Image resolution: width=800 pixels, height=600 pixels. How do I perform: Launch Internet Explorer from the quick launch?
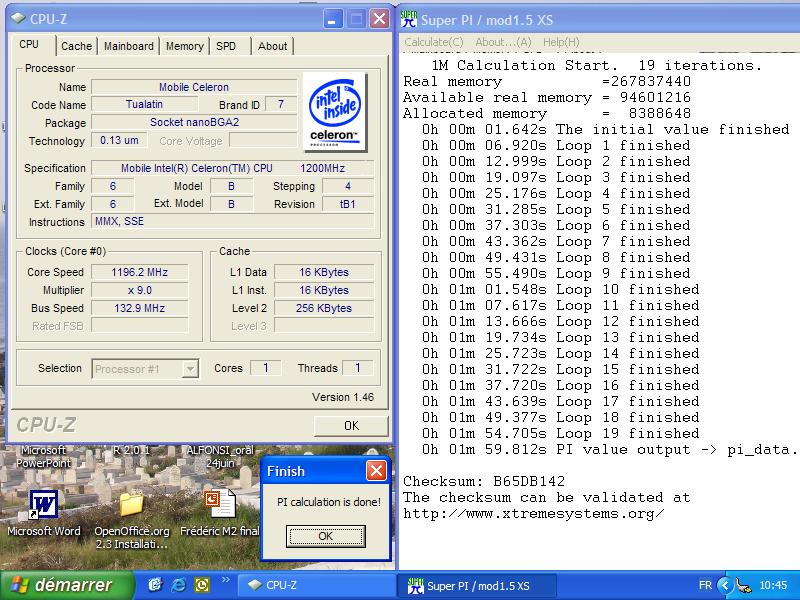tap(179, 585)
